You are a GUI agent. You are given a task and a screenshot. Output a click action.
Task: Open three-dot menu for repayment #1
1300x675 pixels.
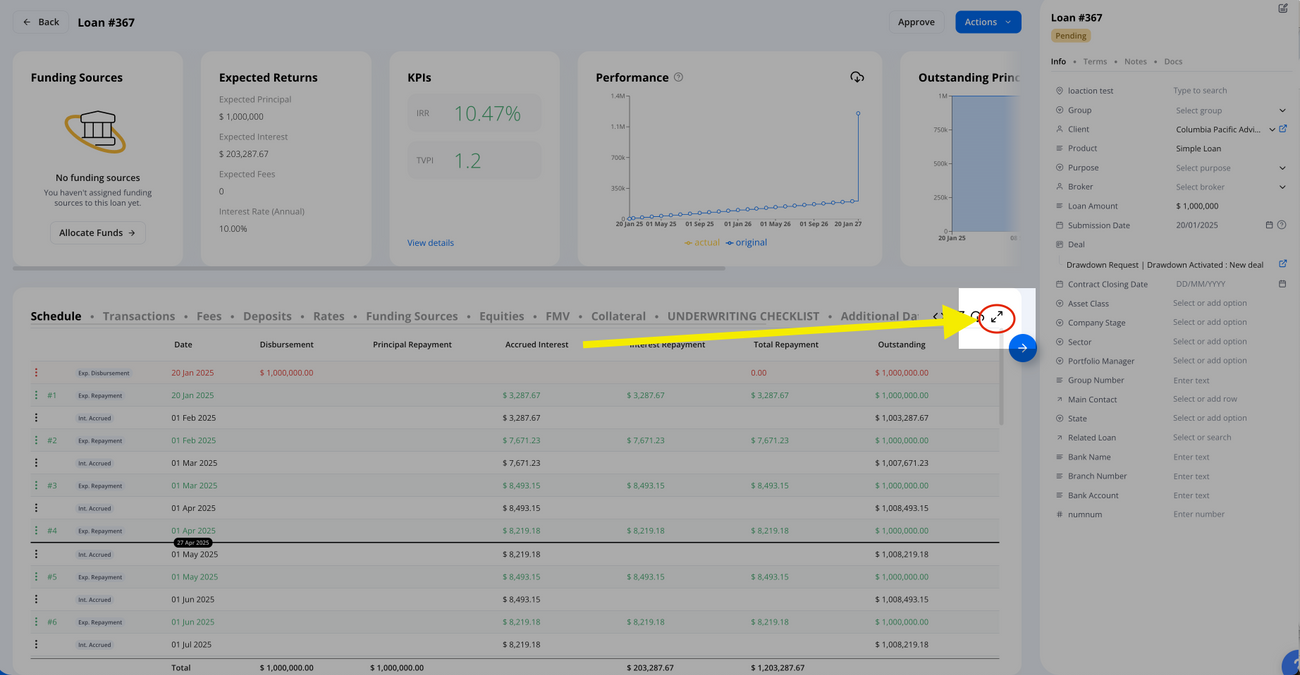[36, 395]
